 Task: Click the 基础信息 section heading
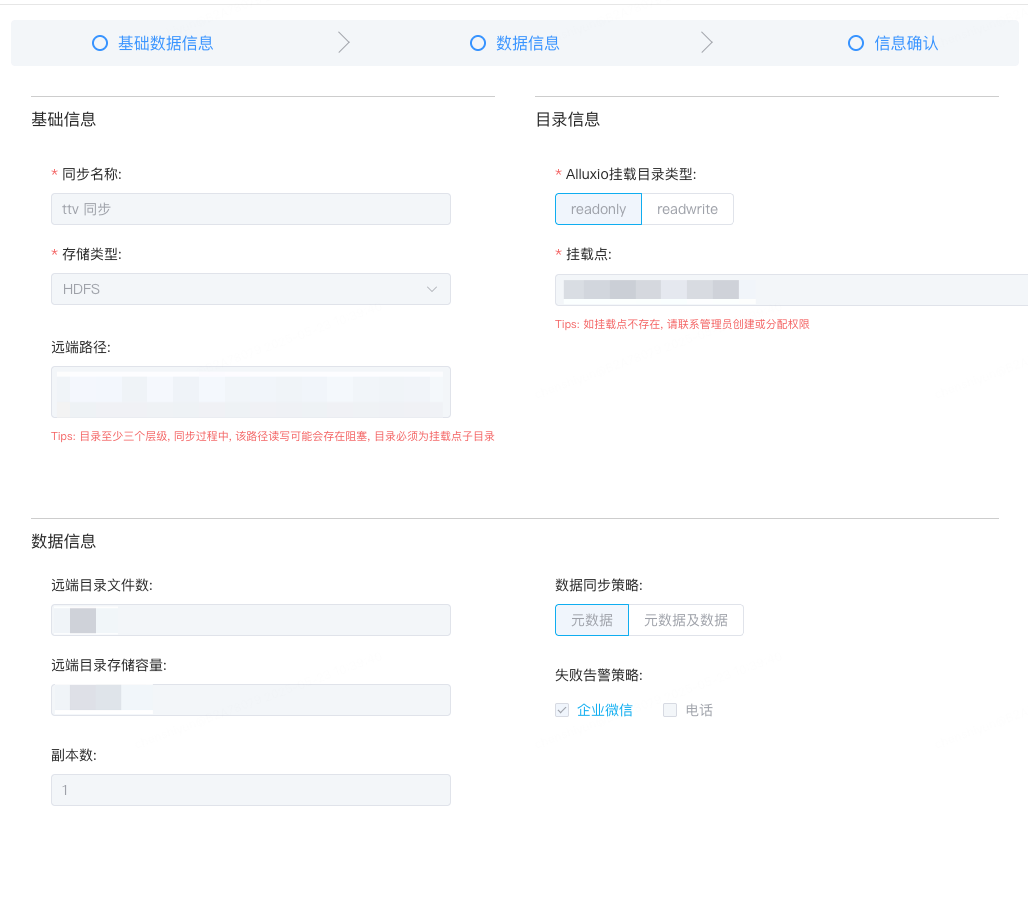pyautogui.click(x=64, y=119)
